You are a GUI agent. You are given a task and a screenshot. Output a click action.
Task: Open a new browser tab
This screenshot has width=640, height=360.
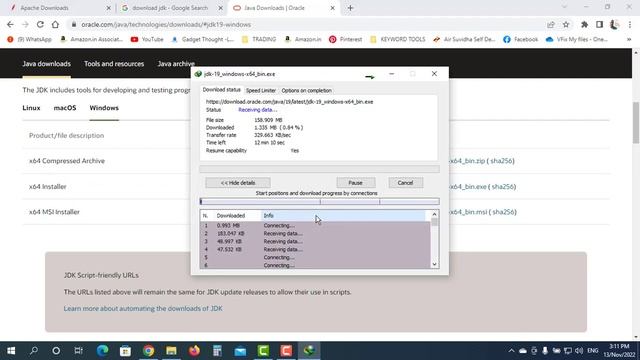[350, 8]
